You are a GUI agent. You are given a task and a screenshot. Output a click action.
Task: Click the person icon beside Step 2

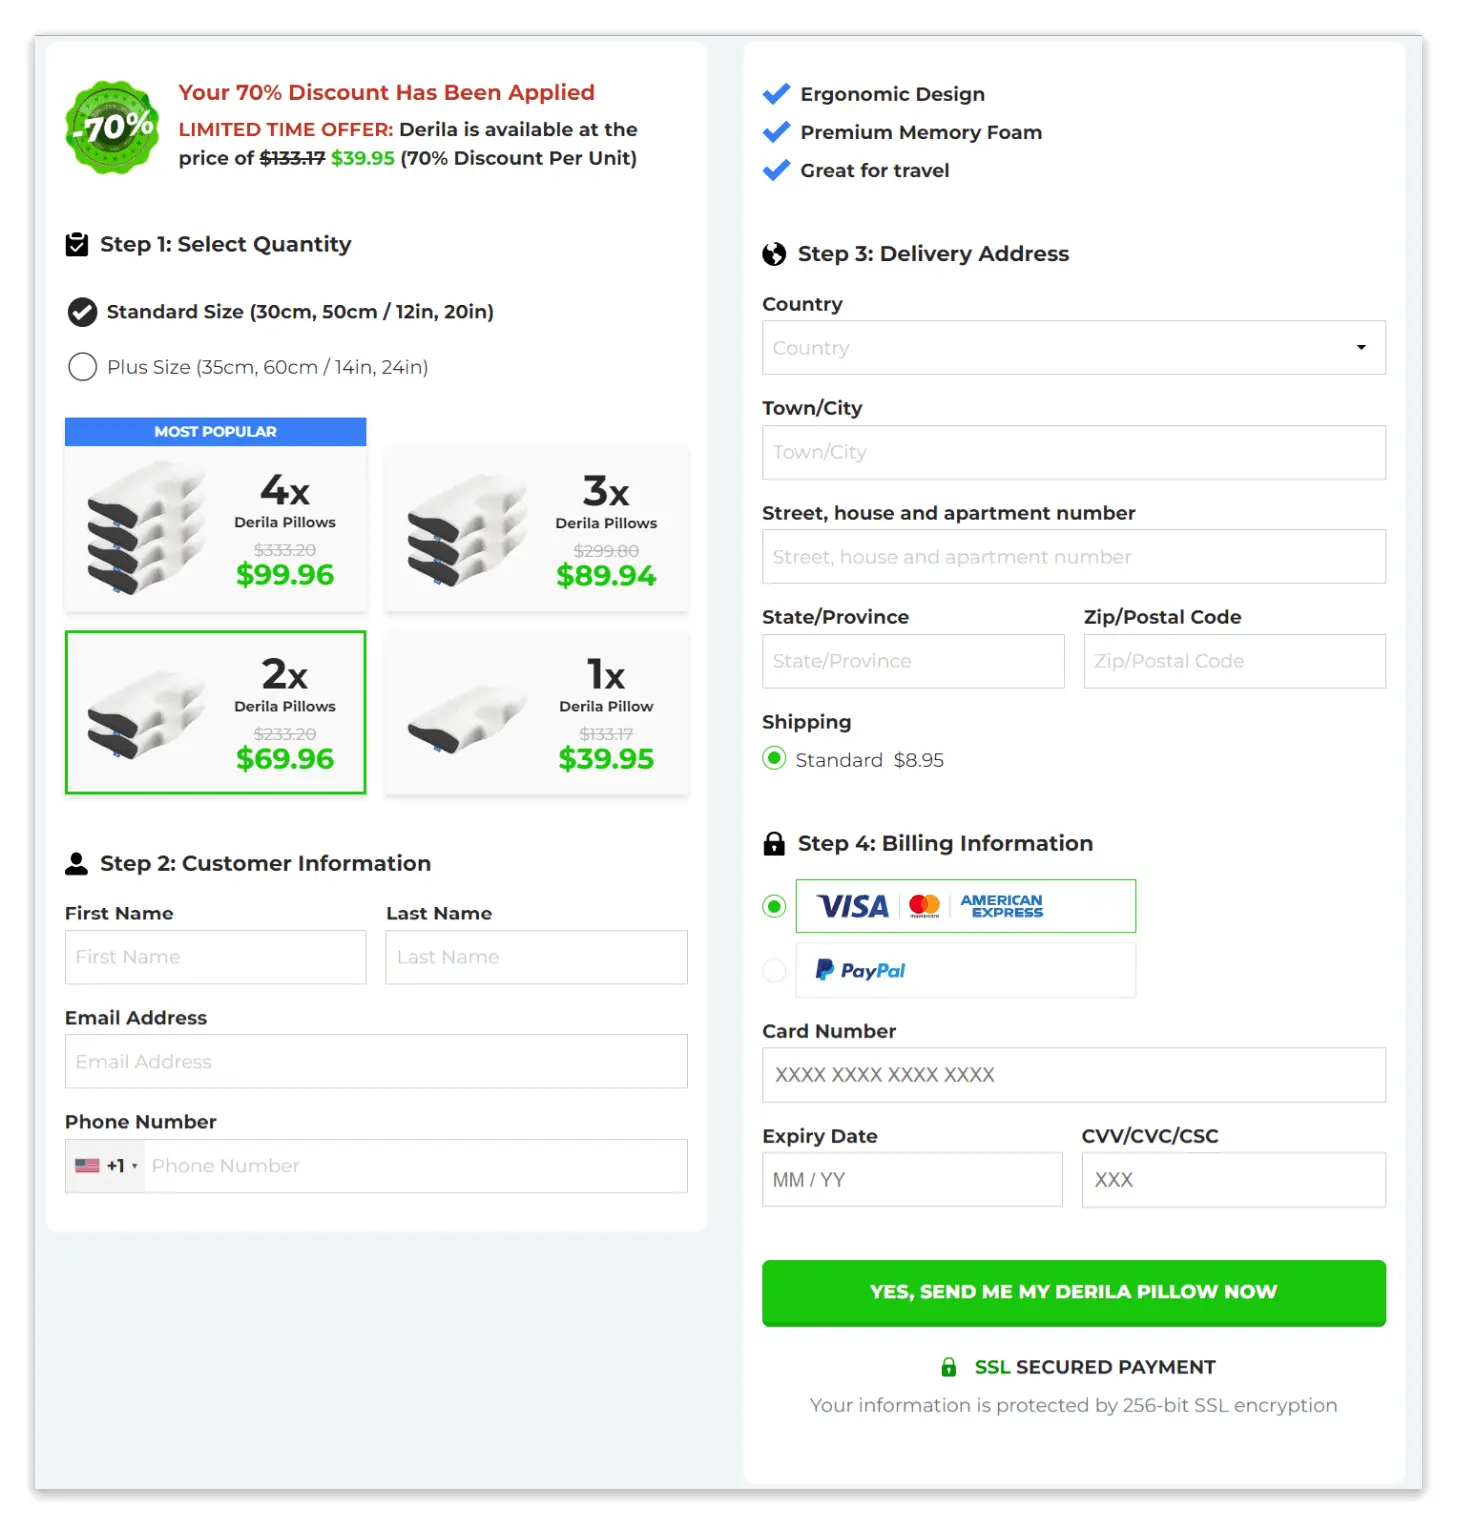point(76,864)
